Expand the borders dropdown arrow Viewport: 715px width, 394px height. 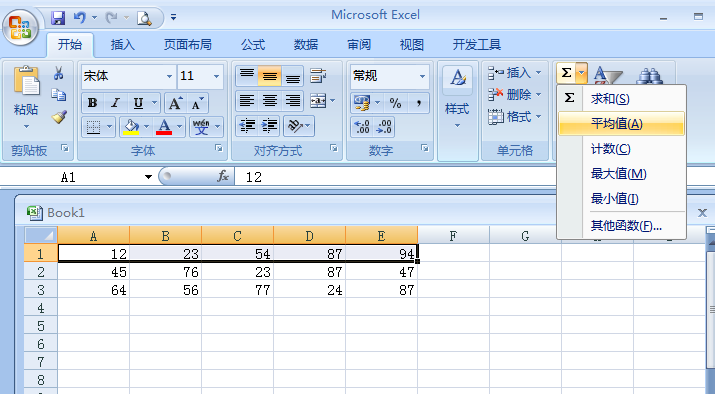tap(110, 126)
